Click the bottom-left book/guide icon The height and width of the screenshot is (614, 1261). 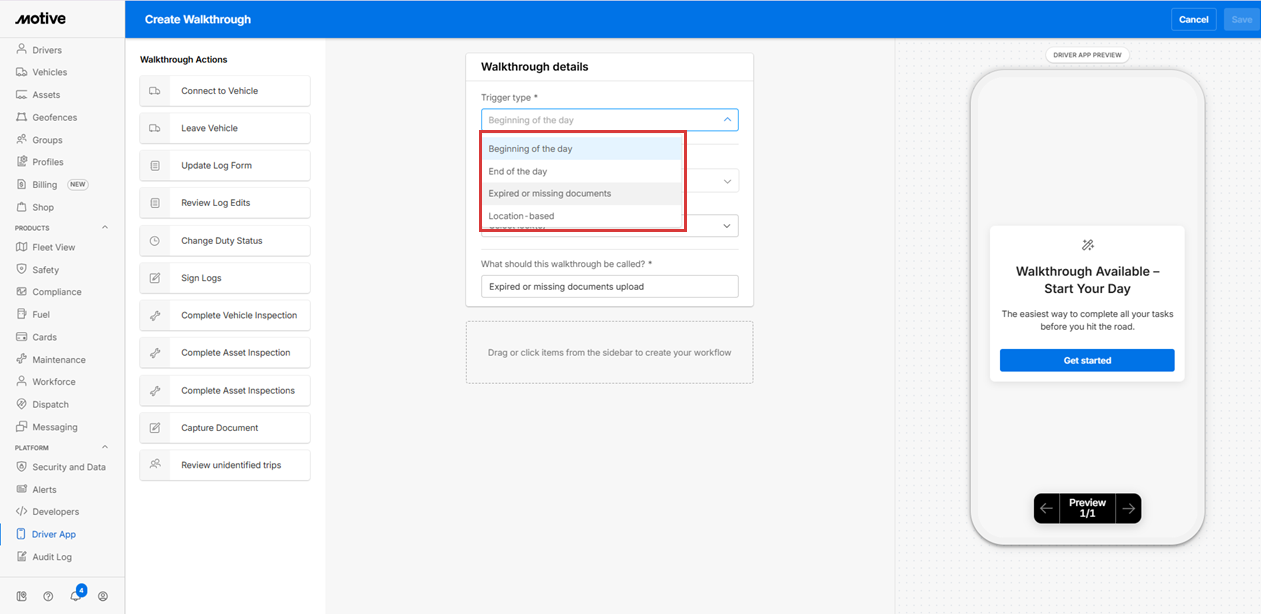click(21, 596)
